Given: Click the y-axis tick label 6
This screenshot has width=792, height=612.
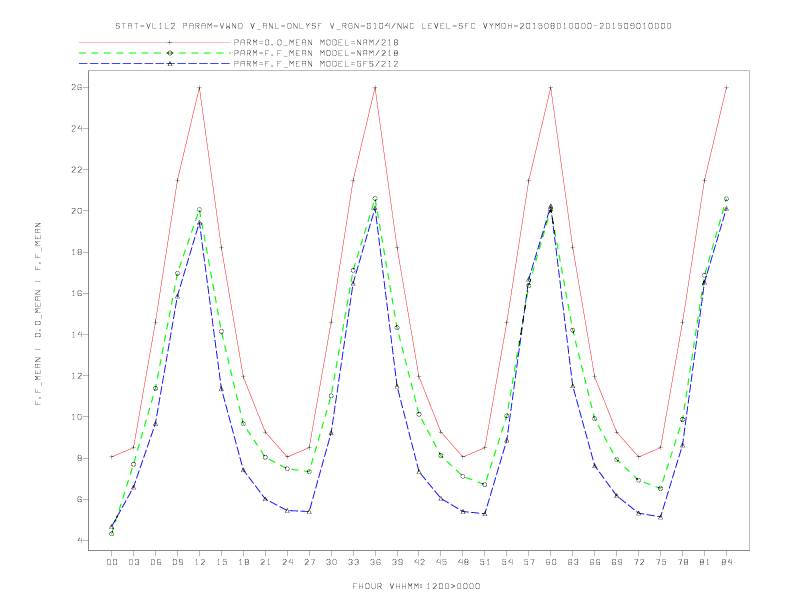Looking at the screenshot, I should 79,499.
